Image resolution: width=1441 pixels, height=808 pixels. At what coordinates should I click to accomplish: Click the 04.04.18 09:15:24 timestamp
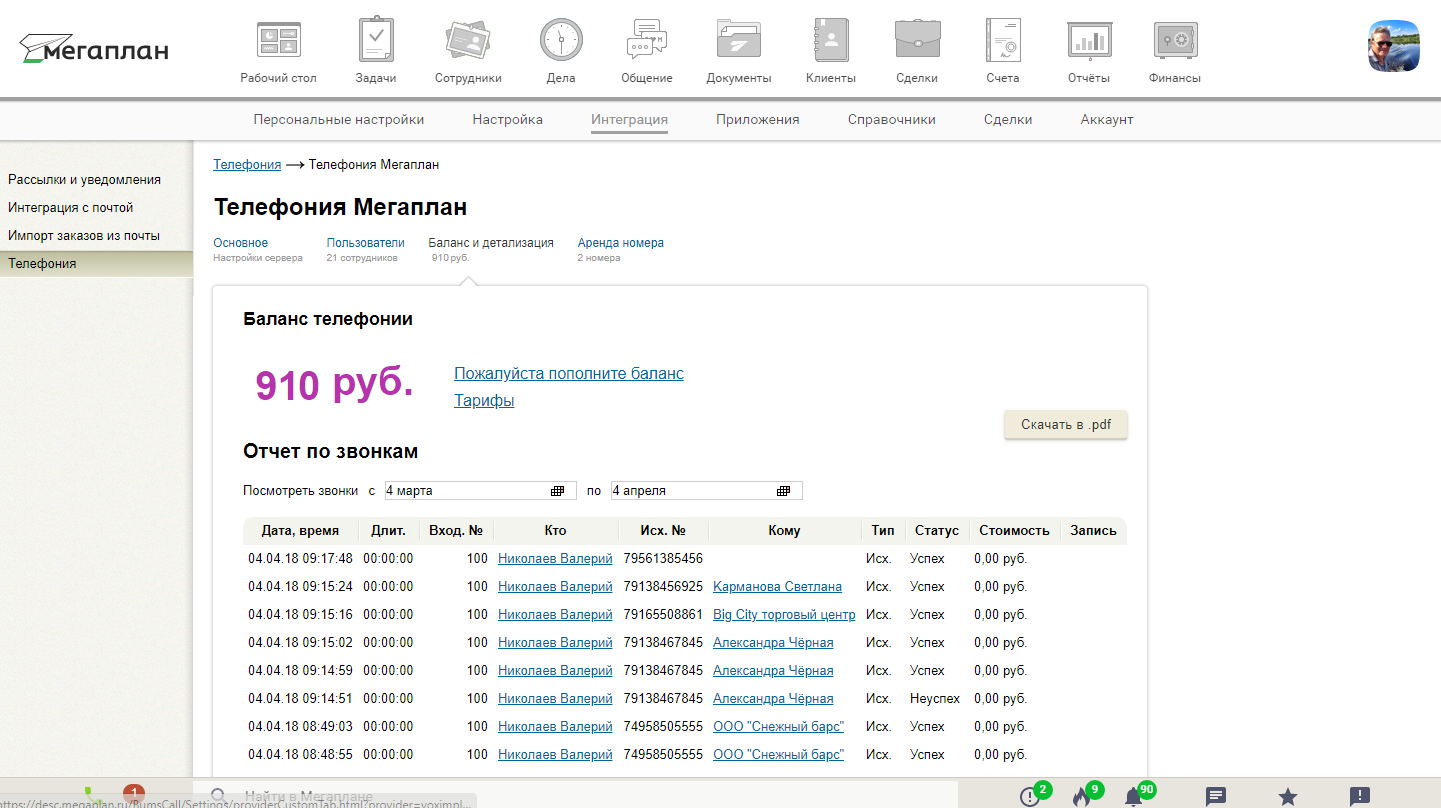tap(300, 587)
